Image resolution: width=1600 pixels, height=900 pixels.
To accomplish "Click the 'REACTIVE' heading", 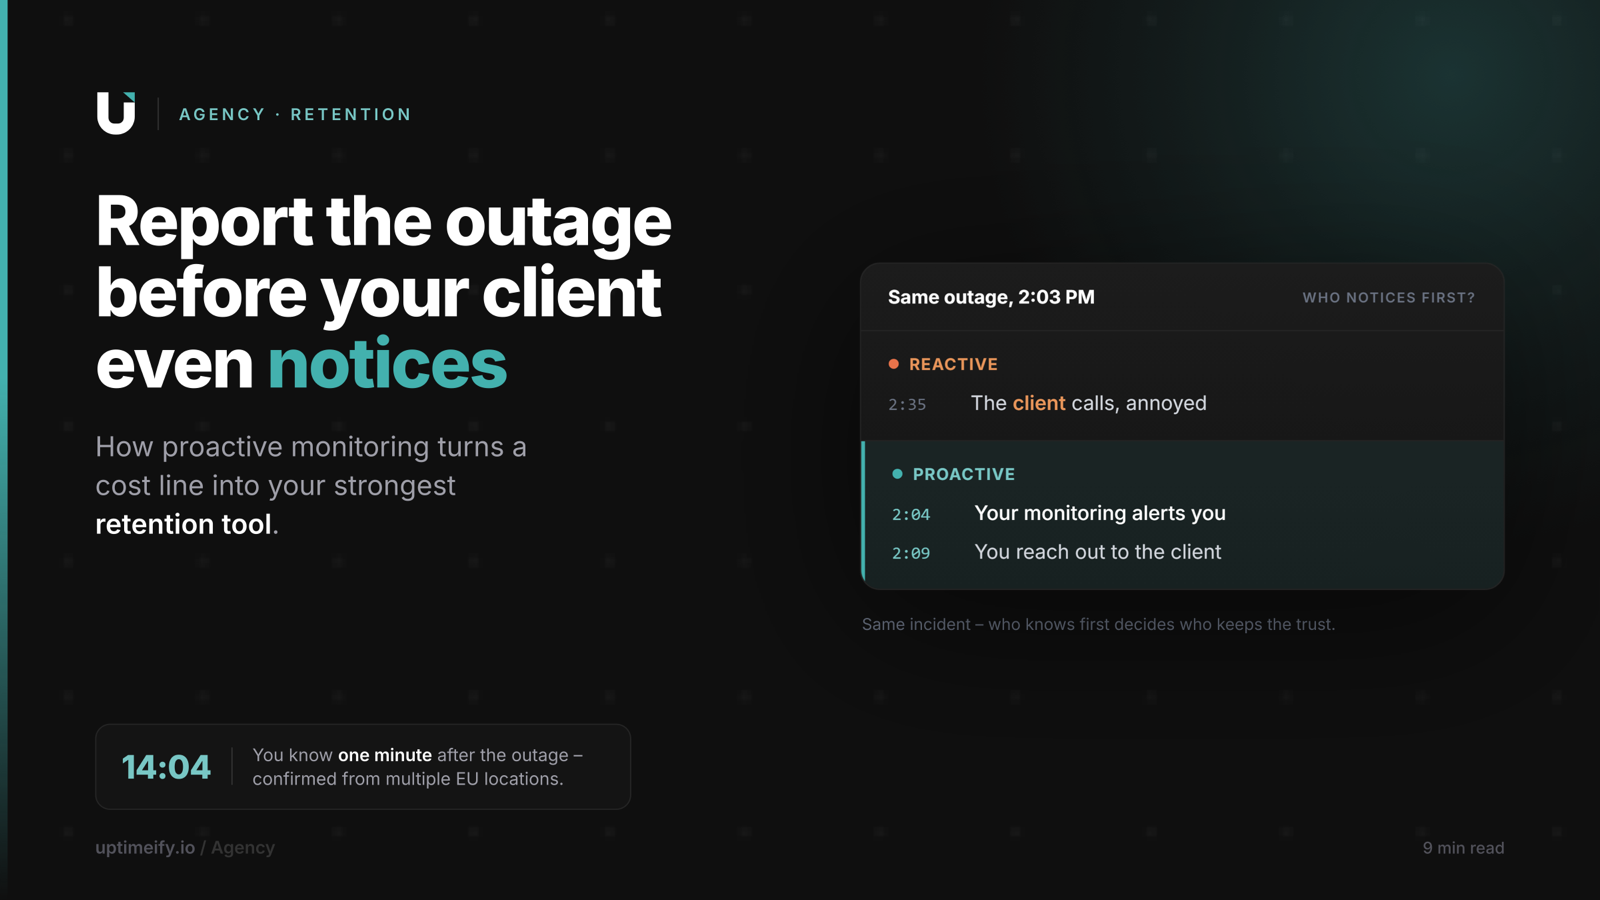I will pos(953,365).
